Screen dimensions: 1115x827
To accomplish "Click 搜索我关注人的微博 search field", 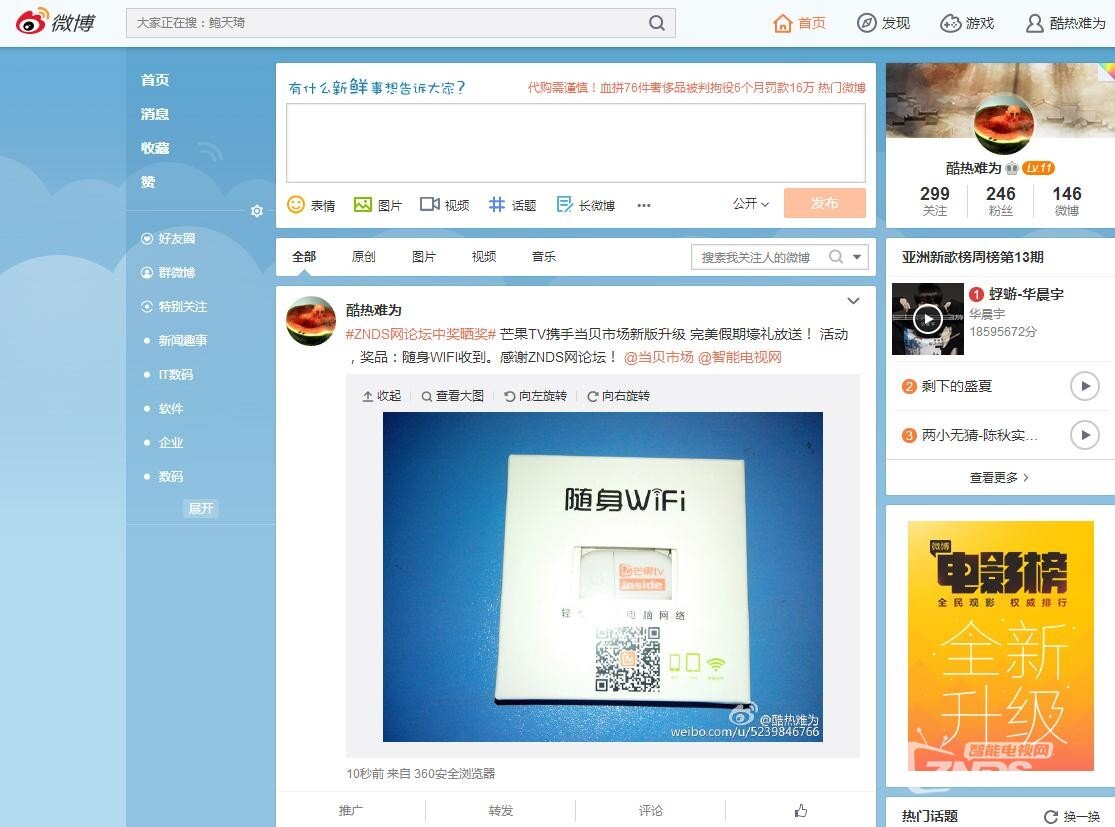I will coord(757,257).
